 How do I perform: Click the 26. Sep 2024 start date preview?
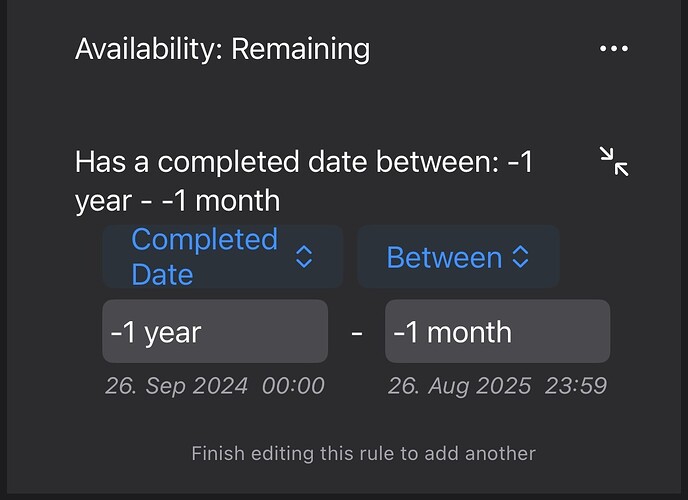[x=176, y=386]
